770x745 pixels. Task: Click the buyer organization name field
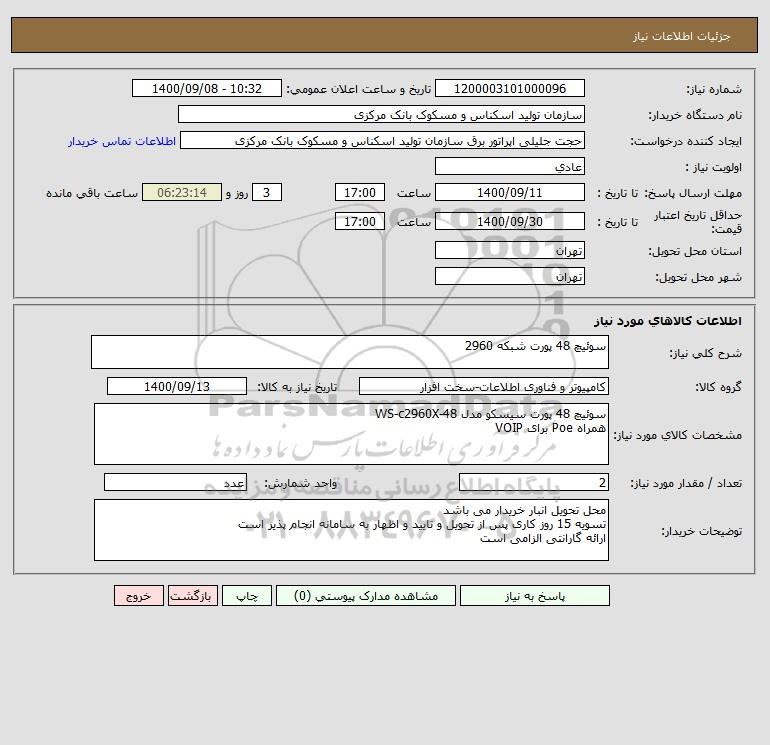click(x=381, y=114)
